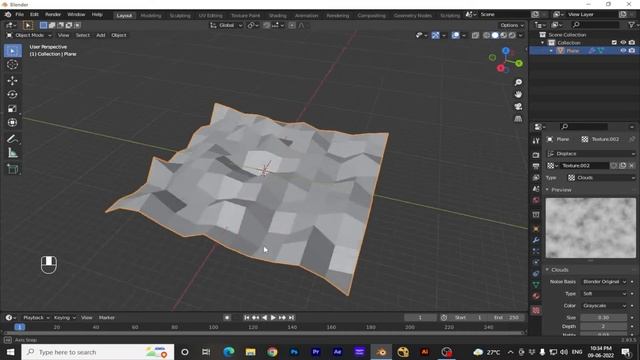Open the Modifier wrench properties tab
Screen dimensions: 640x360
pos(536,240)
